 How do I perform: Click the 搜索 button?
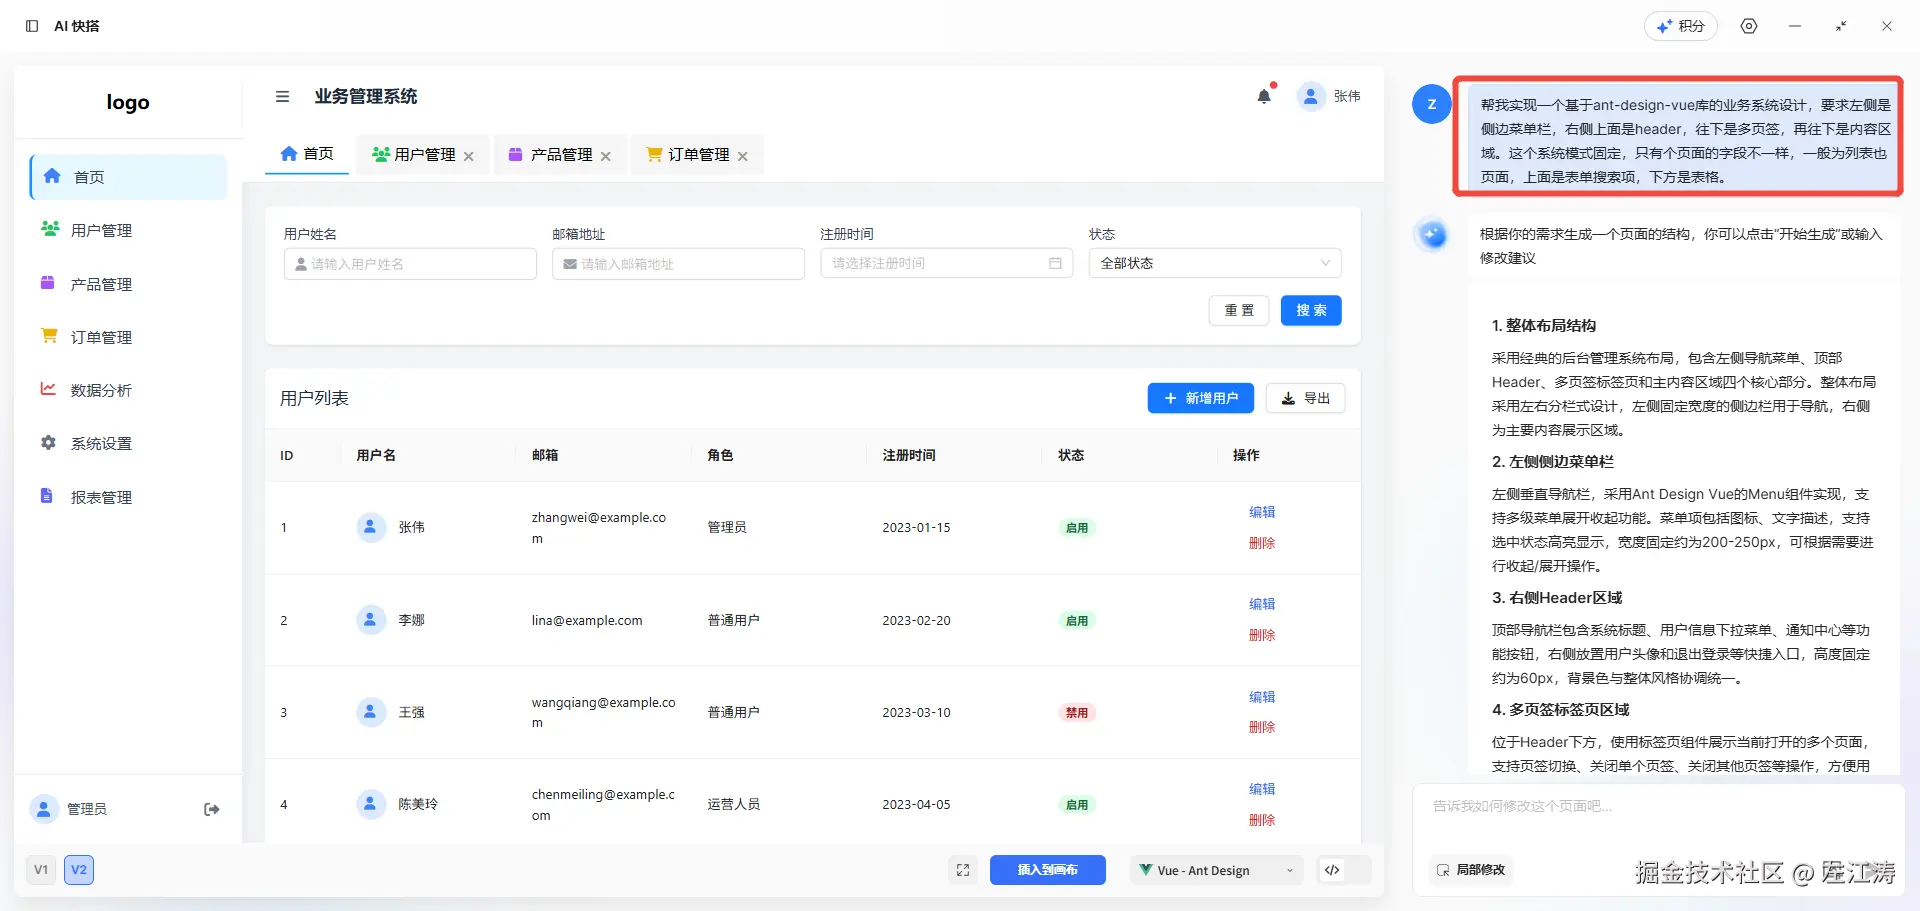(x=1311, y=310)
